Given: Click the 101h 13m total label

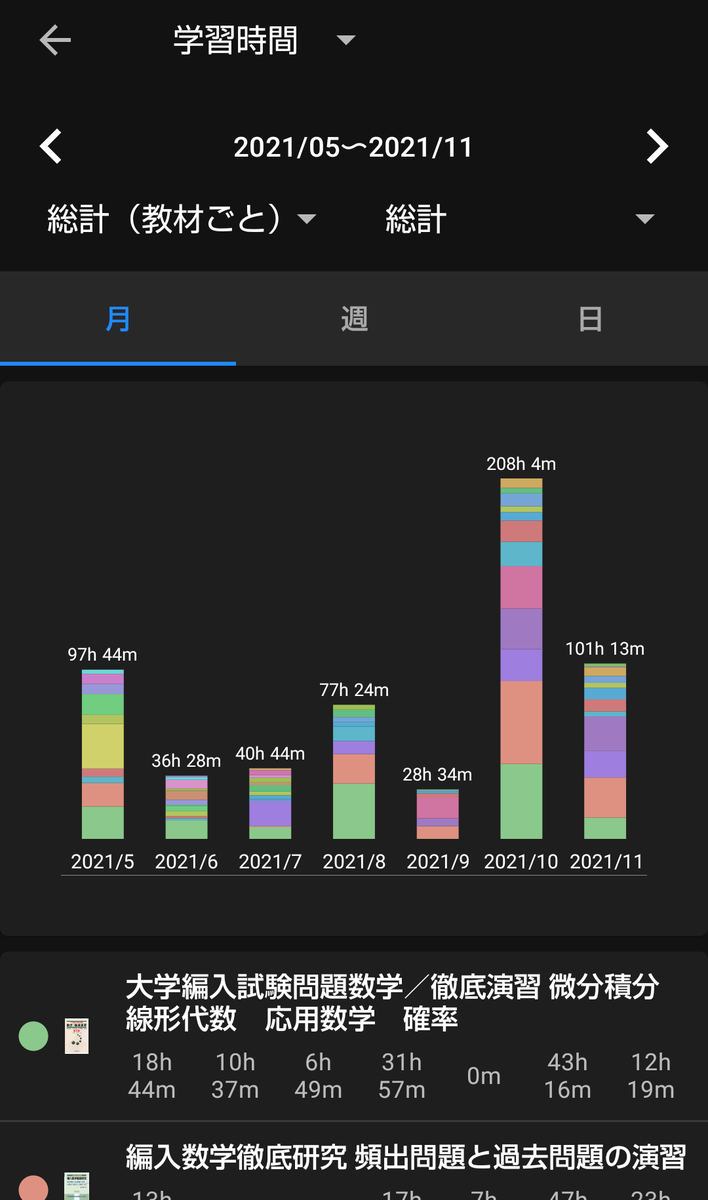Looking at the screenshot, I should pyautogui.click(x=605, y=649).
